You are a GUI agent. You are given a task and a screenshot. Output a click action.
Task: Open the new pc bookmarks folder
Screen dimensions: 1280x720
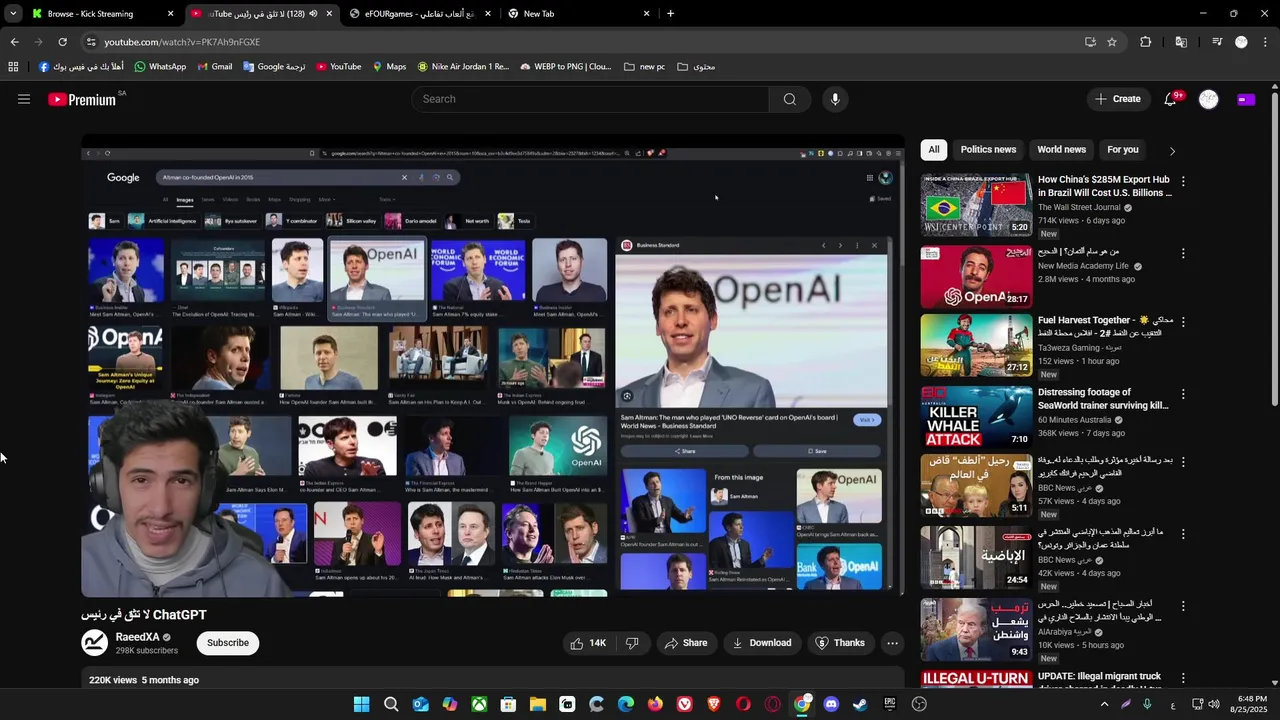pos(644,67)
